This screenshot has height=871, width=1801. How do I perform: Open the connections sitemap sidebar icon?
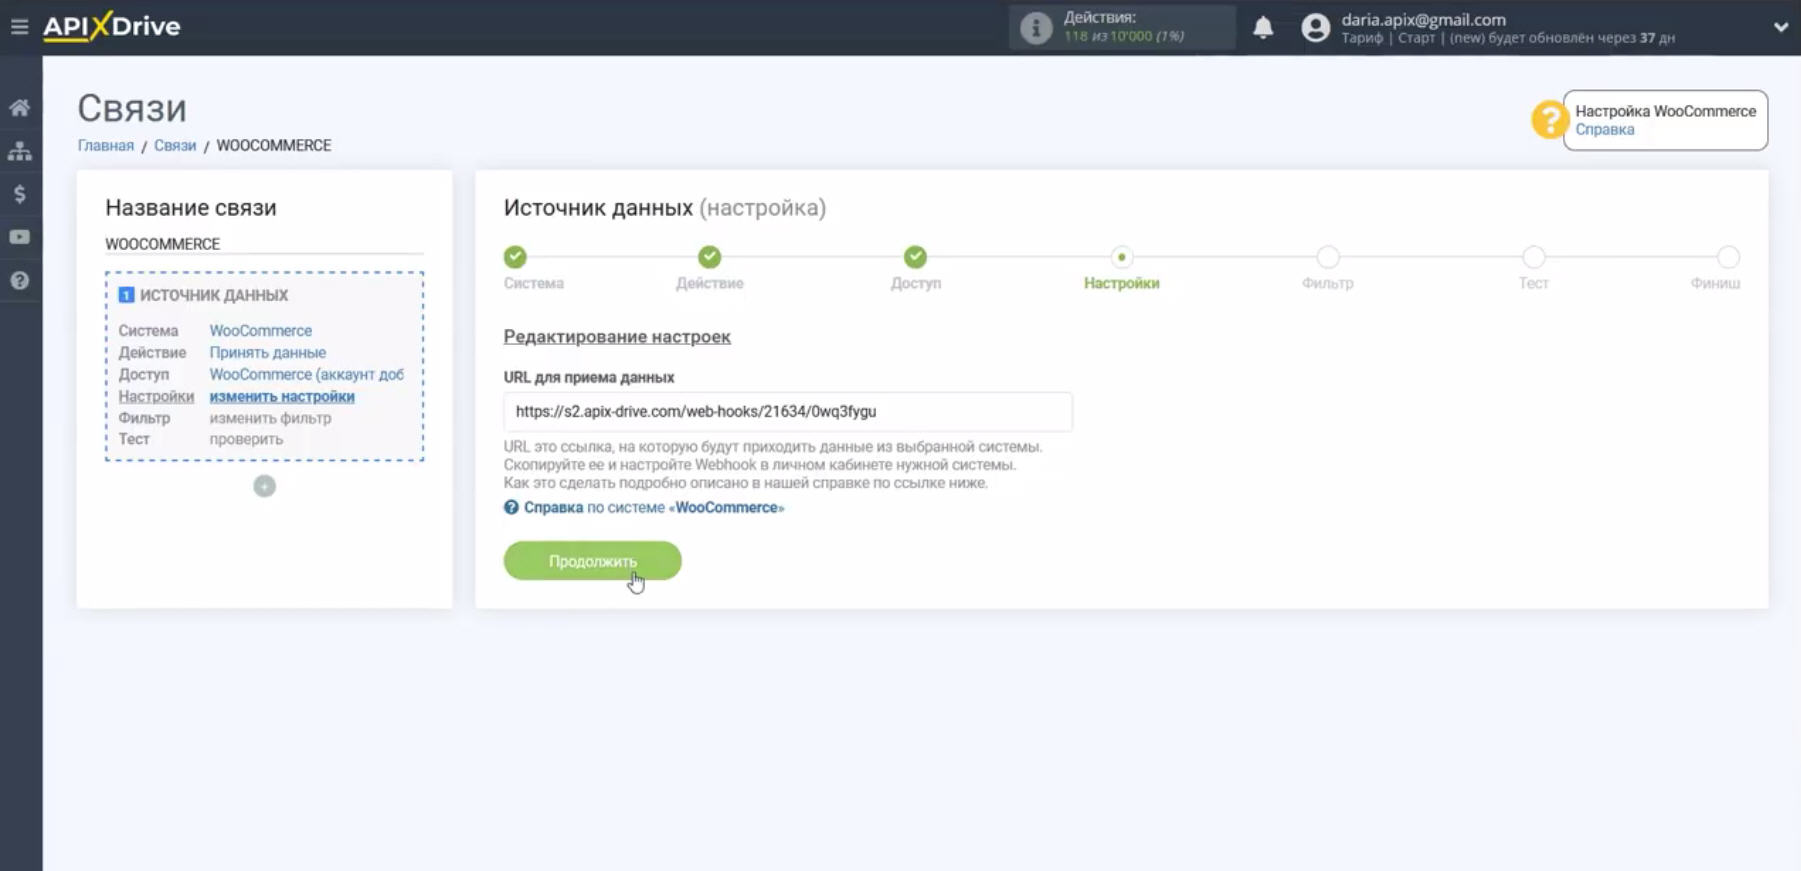[x=20, y=151]
